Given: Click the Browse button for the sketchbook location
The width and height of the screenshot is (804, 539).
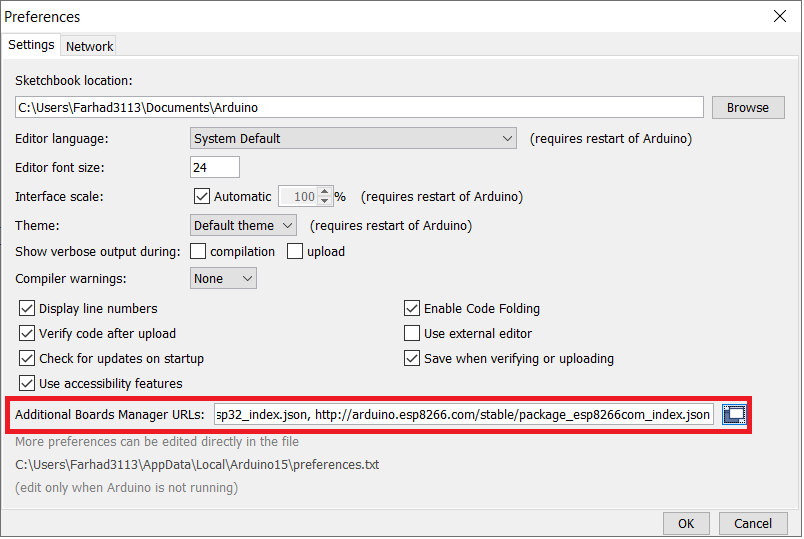Looking at the screenshot, I should point(748,108).
